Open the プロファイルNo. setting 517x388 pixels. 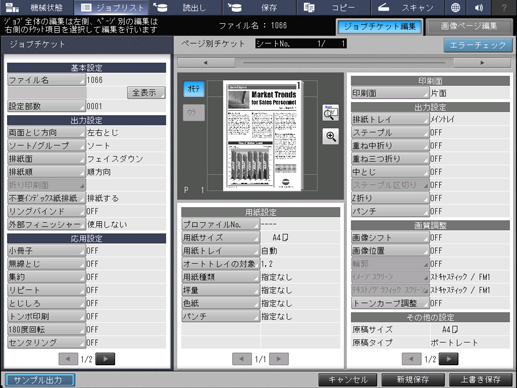point(220,225)
